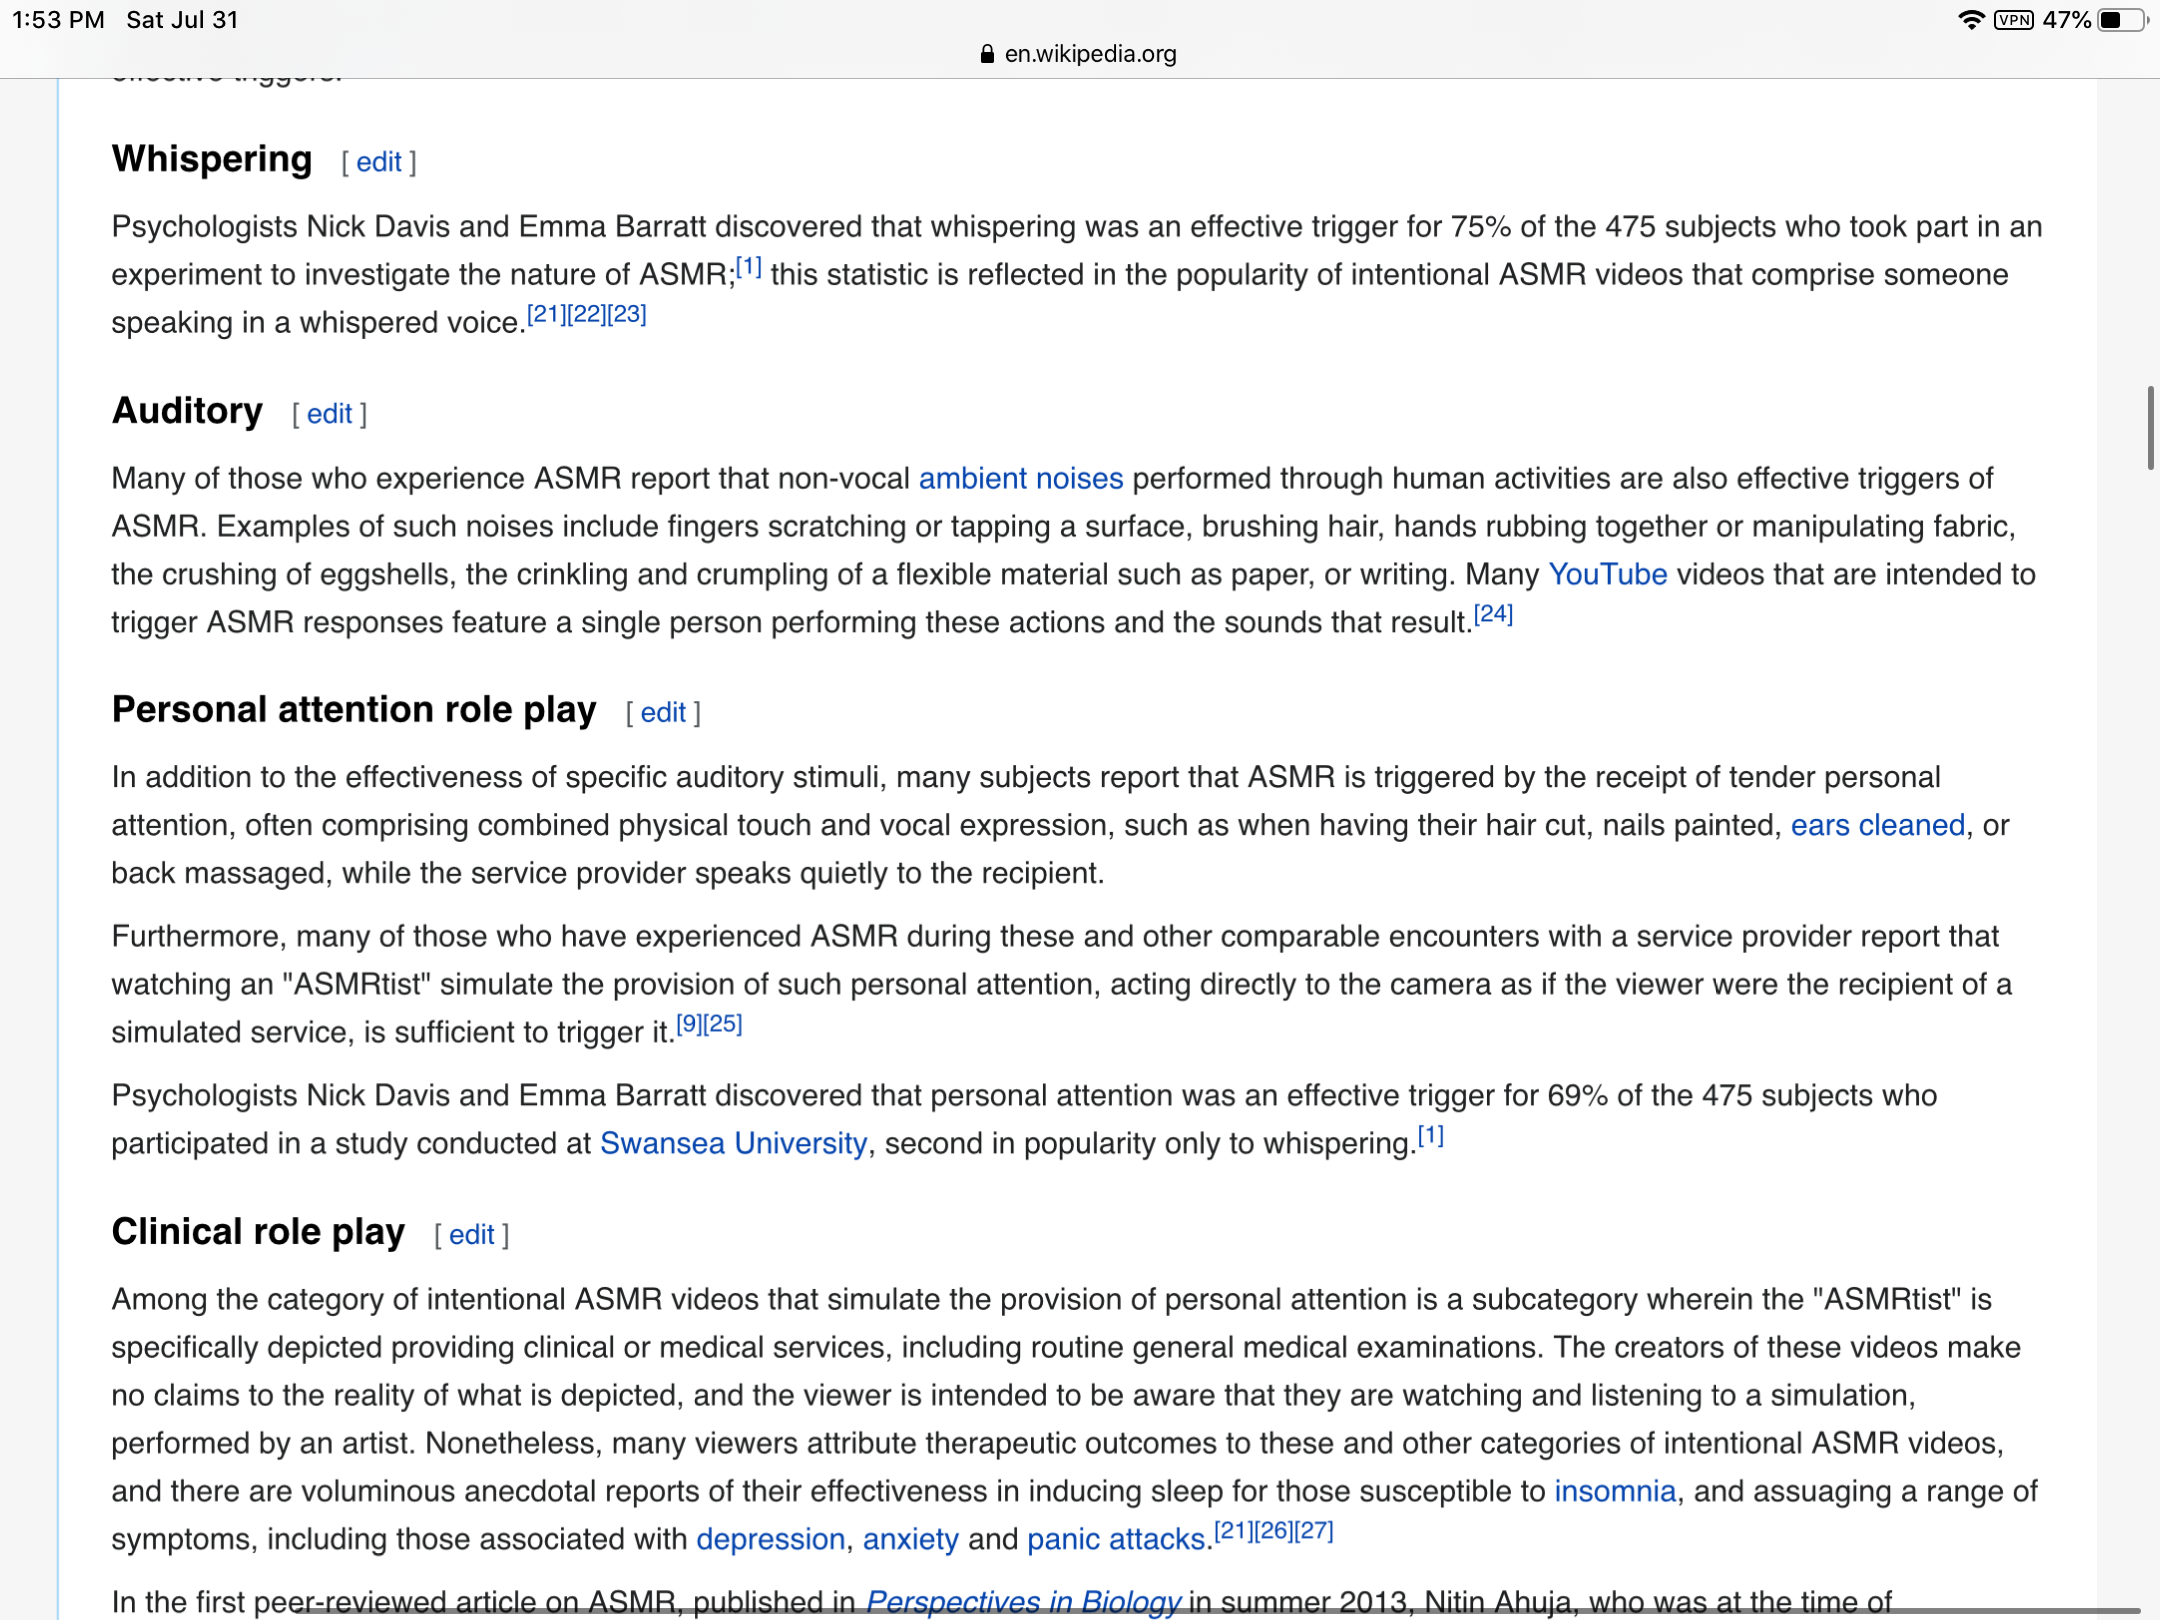Image resolution: width=2160 pixels, height=1620 pixels.
Task: Tap the 1:53 PM clock
Action: point(58,20)
